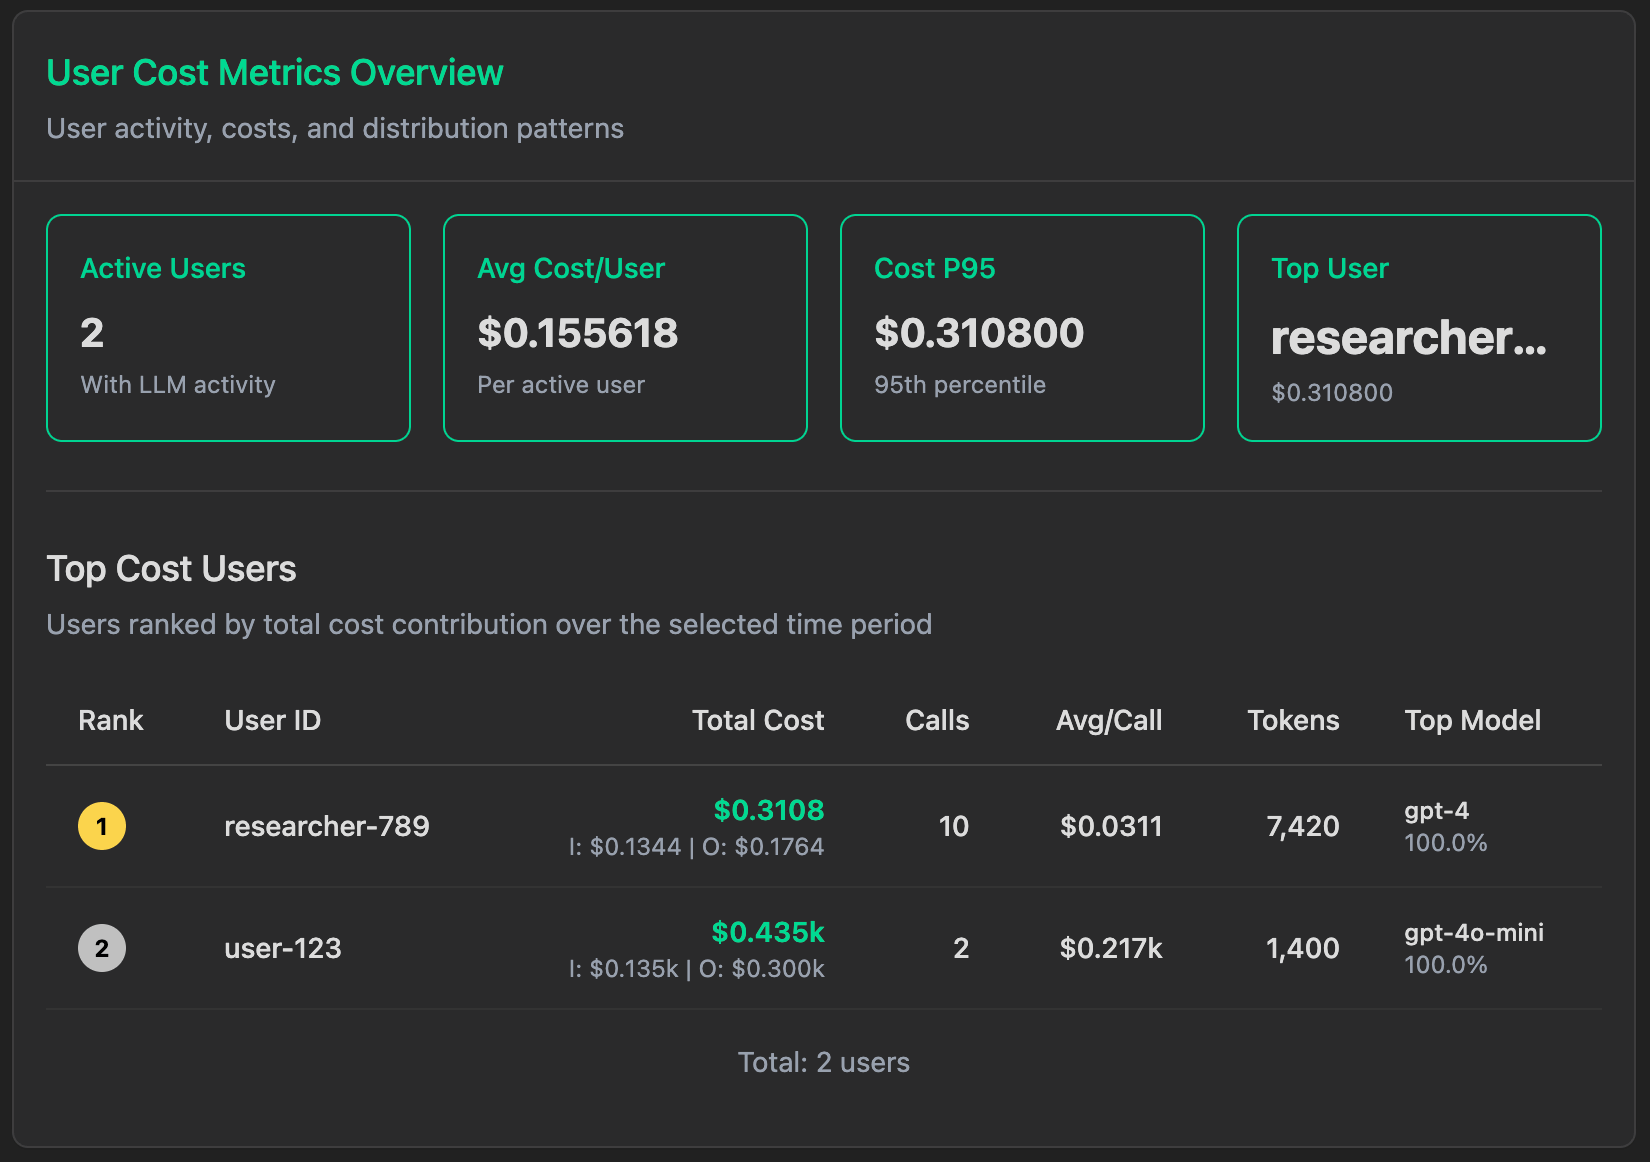Click the User ID column header

272,720
